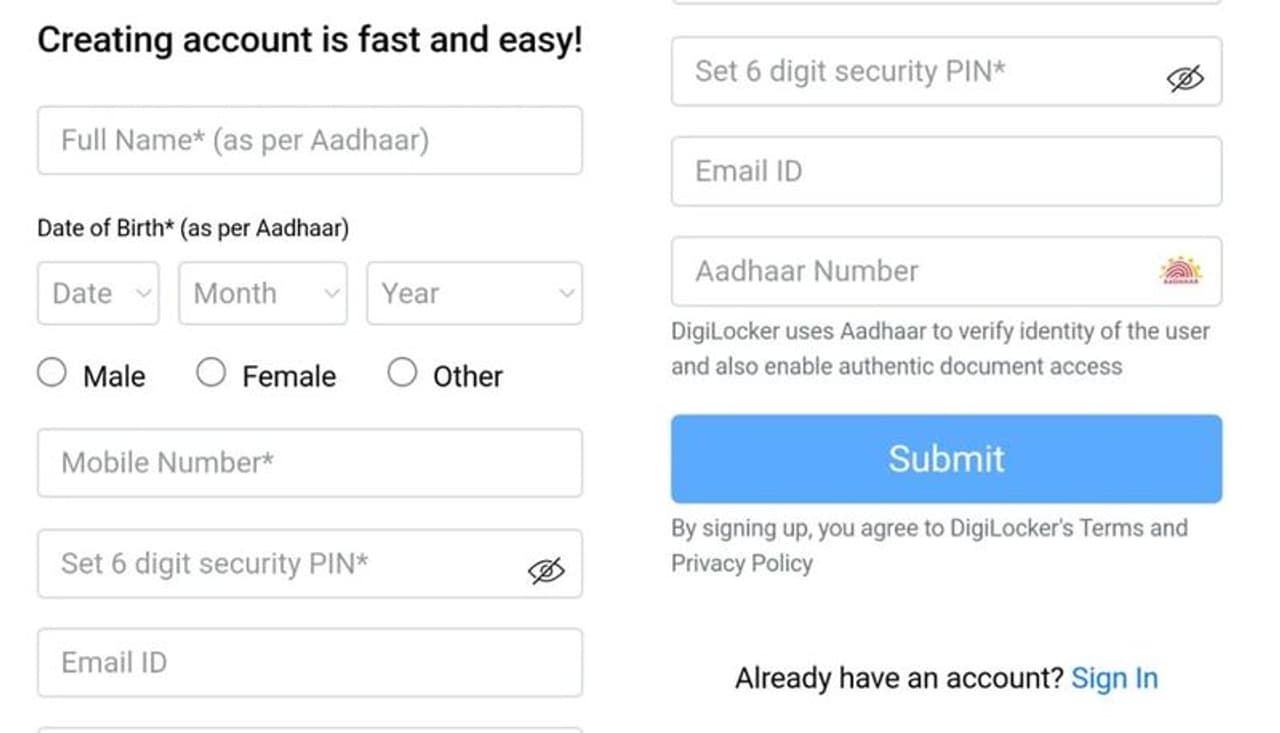Focus the Full Name input field
Image resolution: width=1280 pixels, height=733 pixels.
309,140
